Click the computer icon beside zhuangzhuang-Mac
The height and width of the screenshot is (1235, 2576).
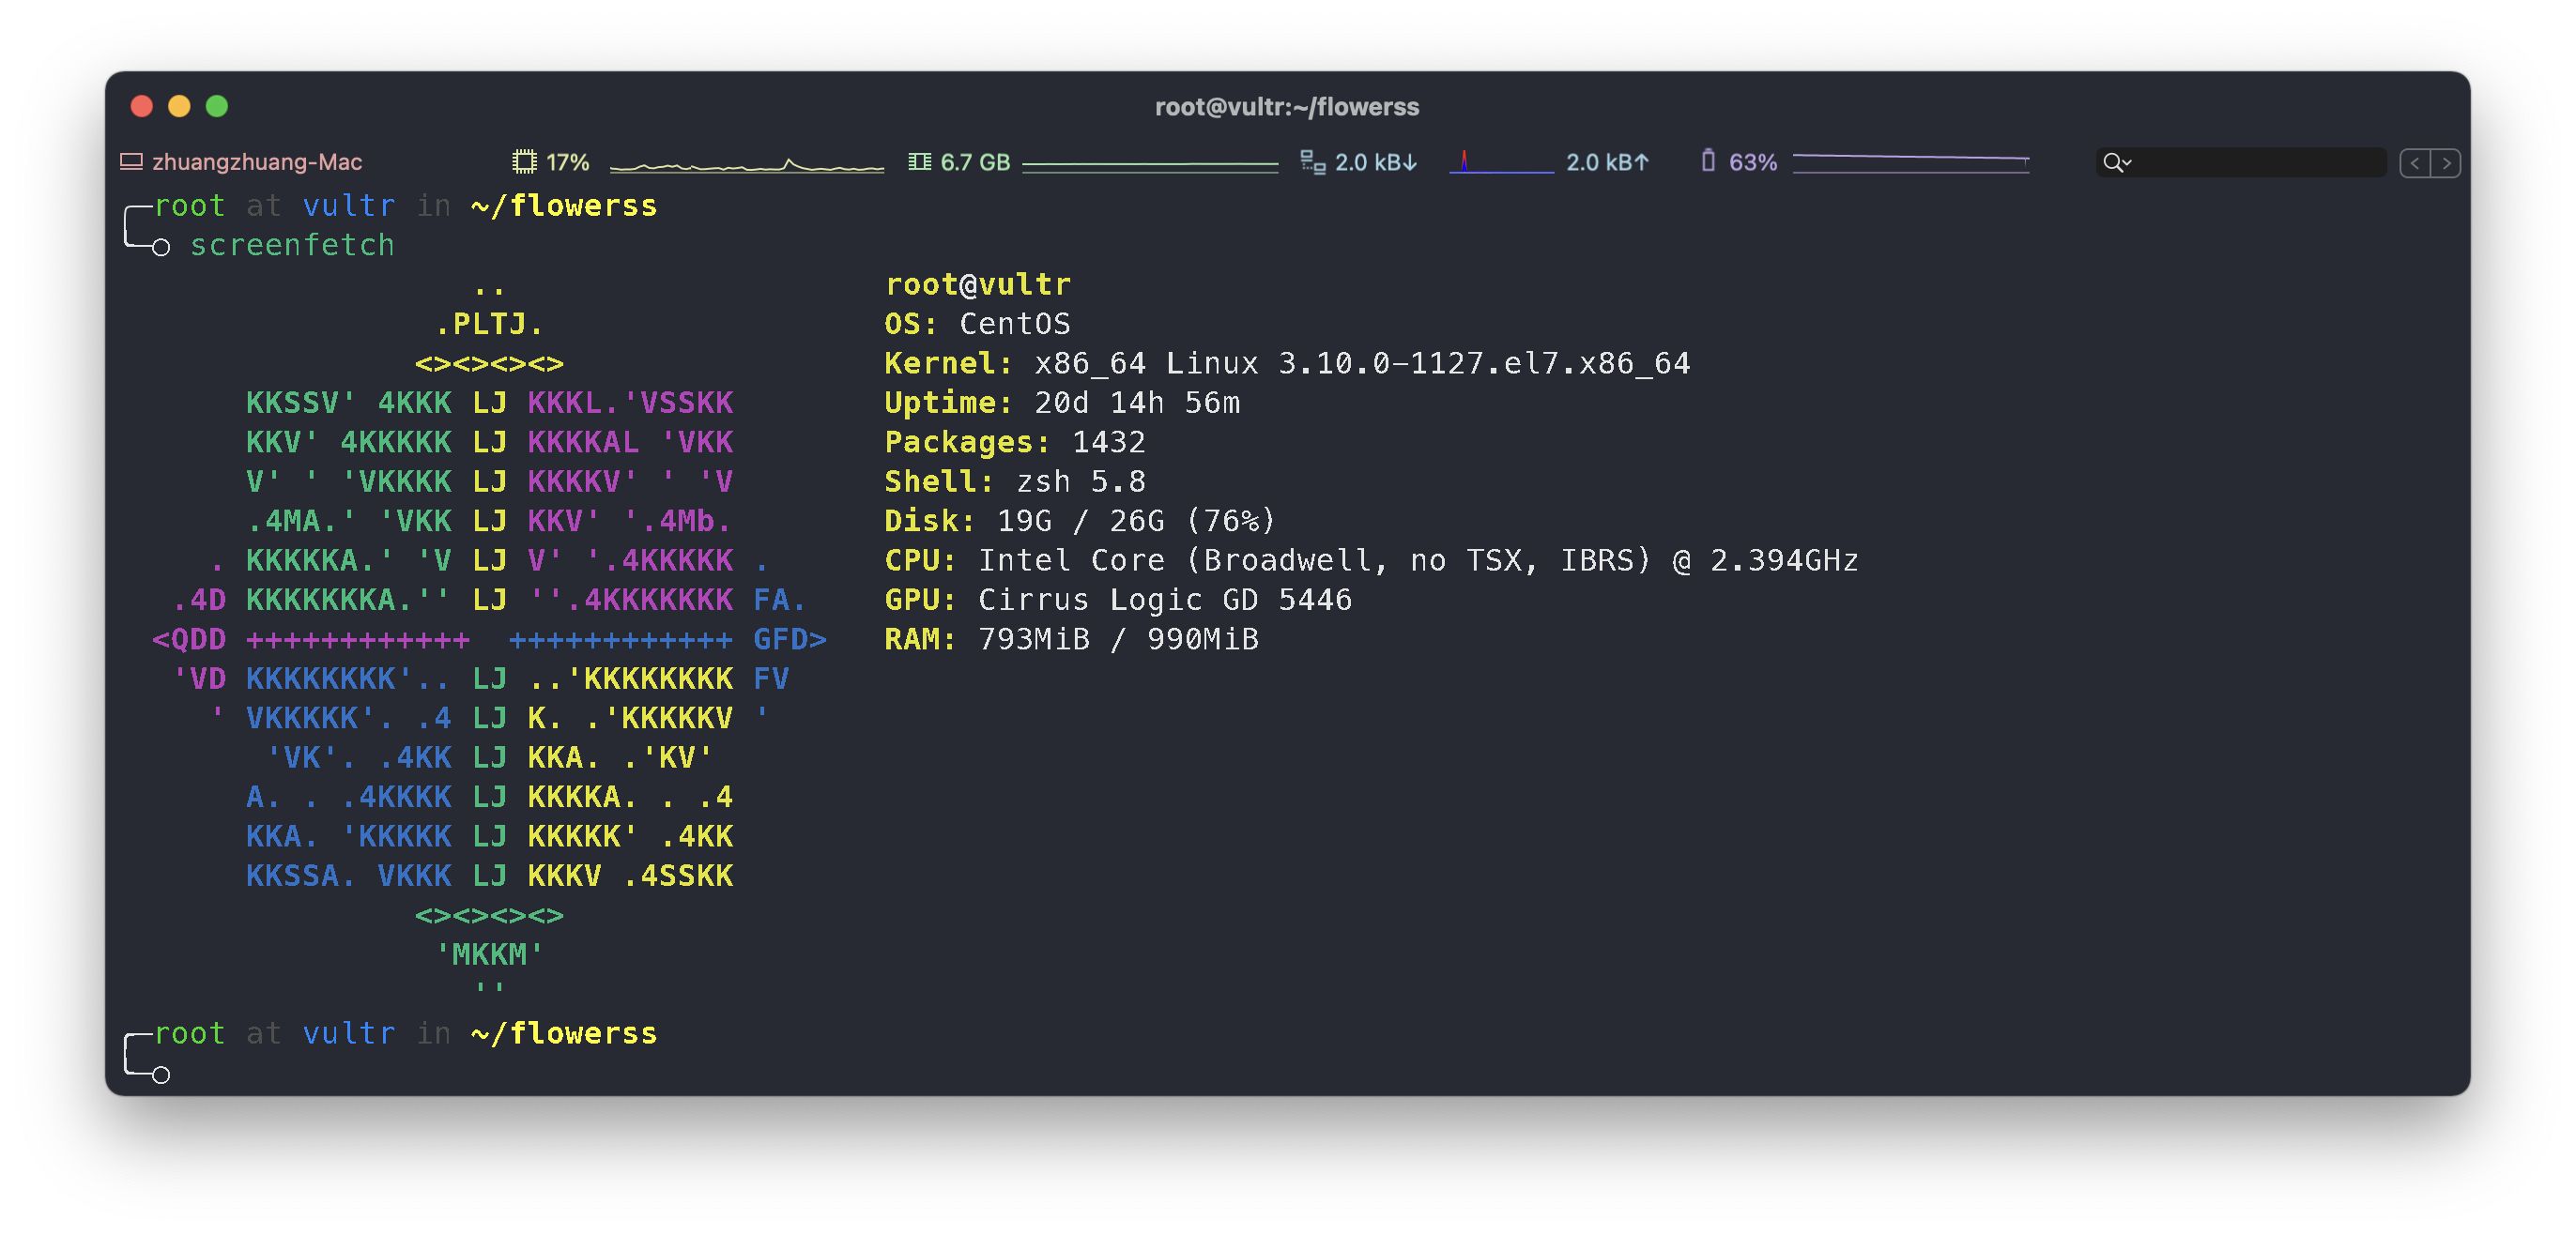pos(131,162)
